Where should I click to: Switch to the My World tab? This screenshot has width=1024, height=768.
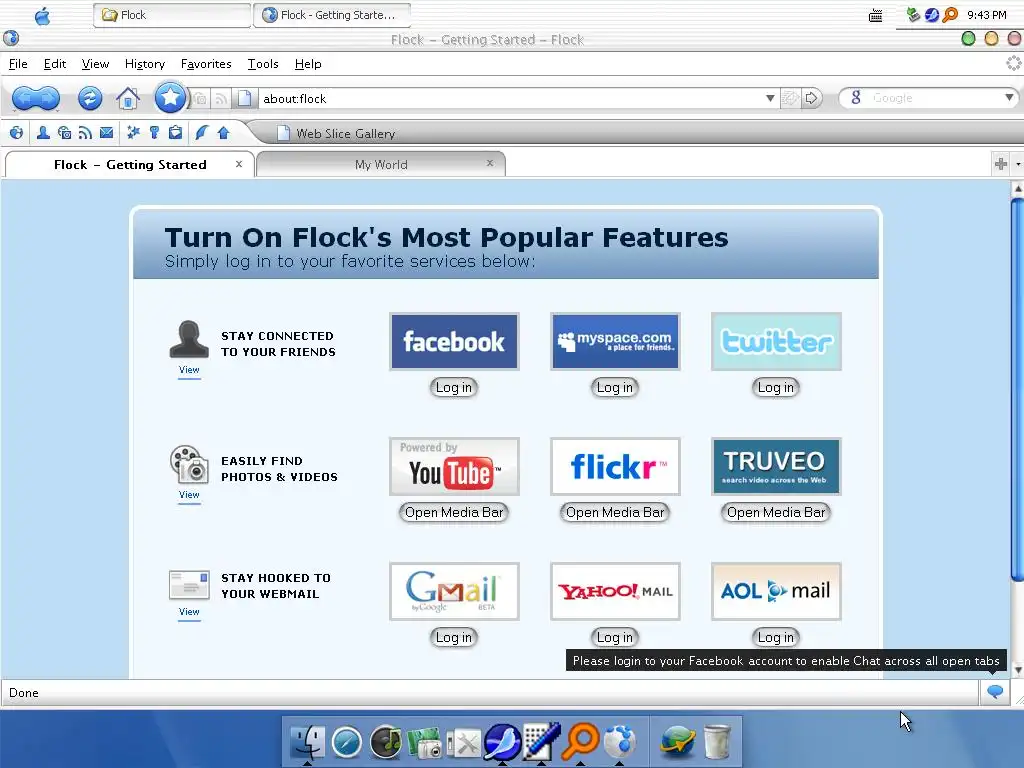click(381, 165)
